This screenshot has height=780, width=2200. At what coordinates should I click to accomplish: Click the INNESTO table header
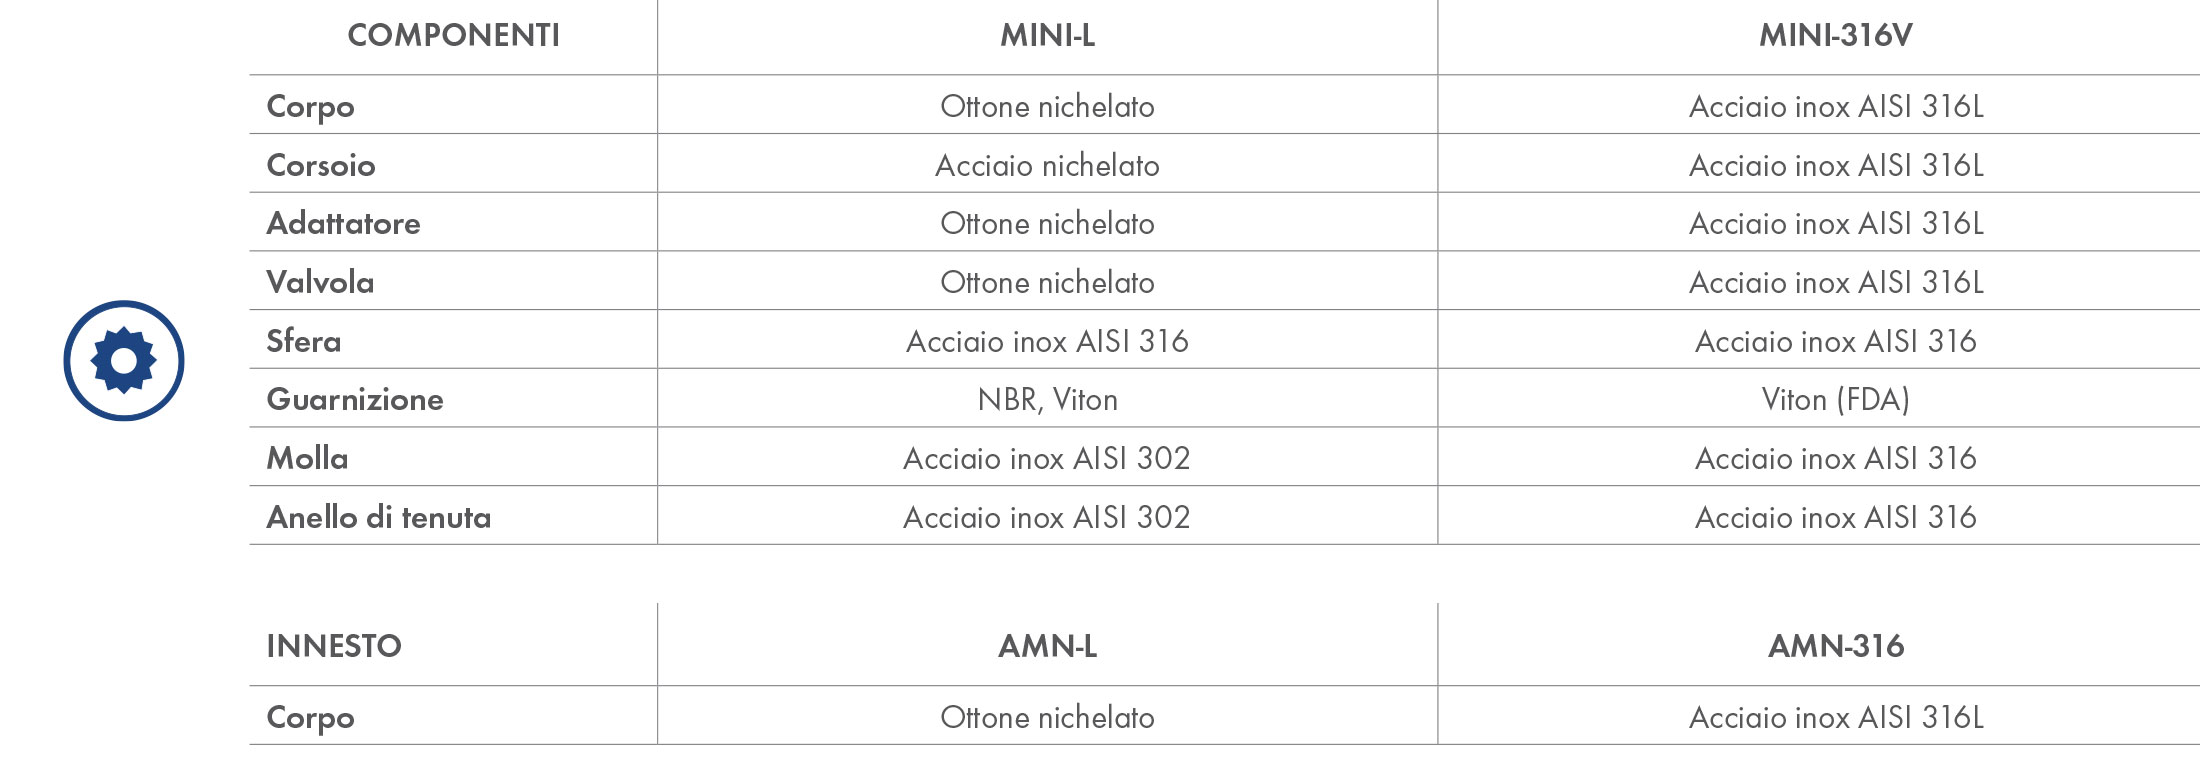click(334, 646)
